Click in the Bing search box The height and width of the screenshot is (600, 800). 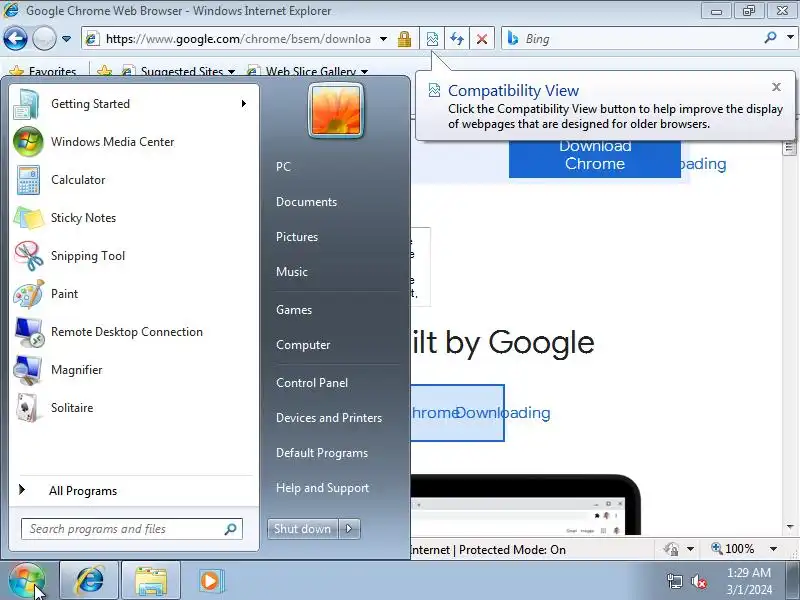[633, 38]
